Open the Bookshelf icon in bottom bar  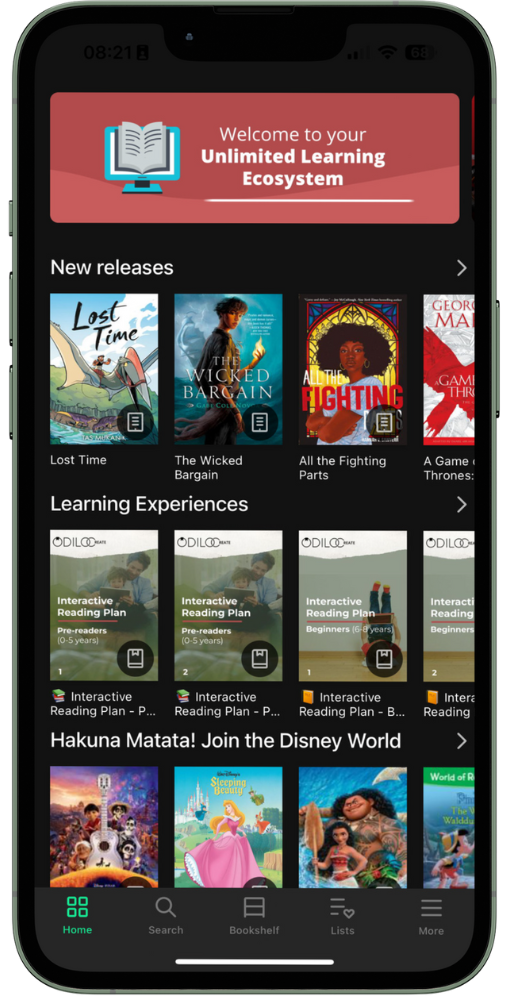(x=254, y=907)
